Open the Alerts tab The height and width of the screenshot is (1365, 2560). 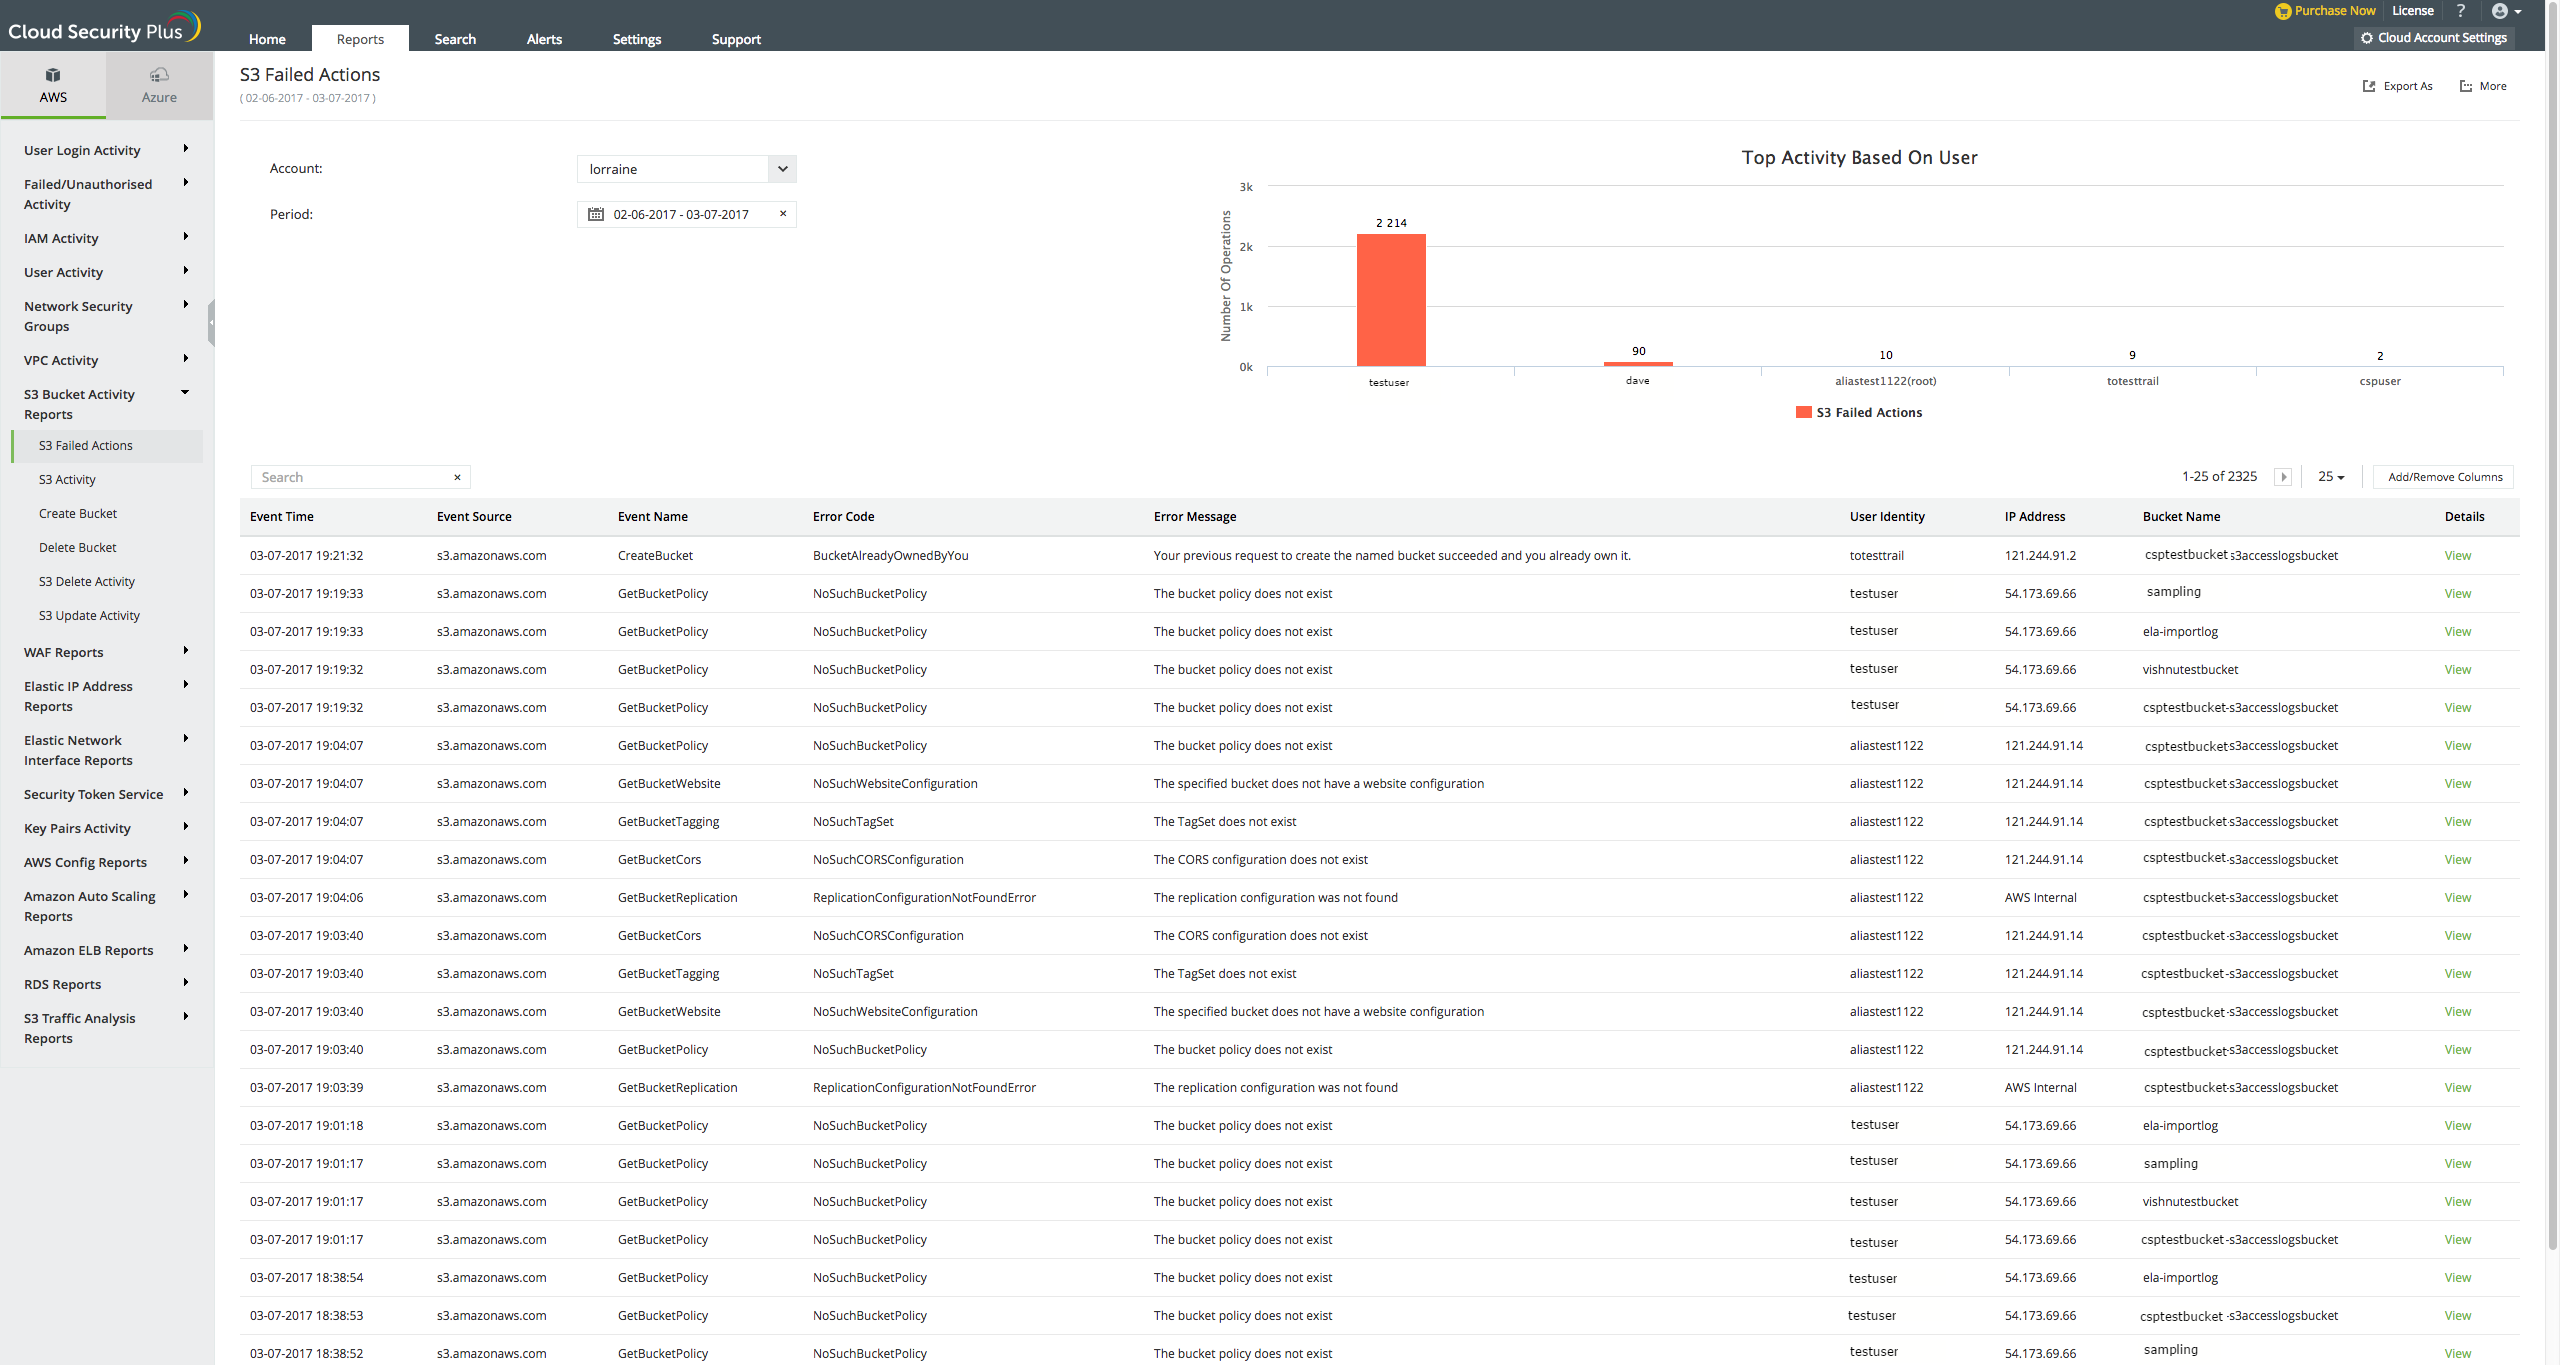(544, 39)
